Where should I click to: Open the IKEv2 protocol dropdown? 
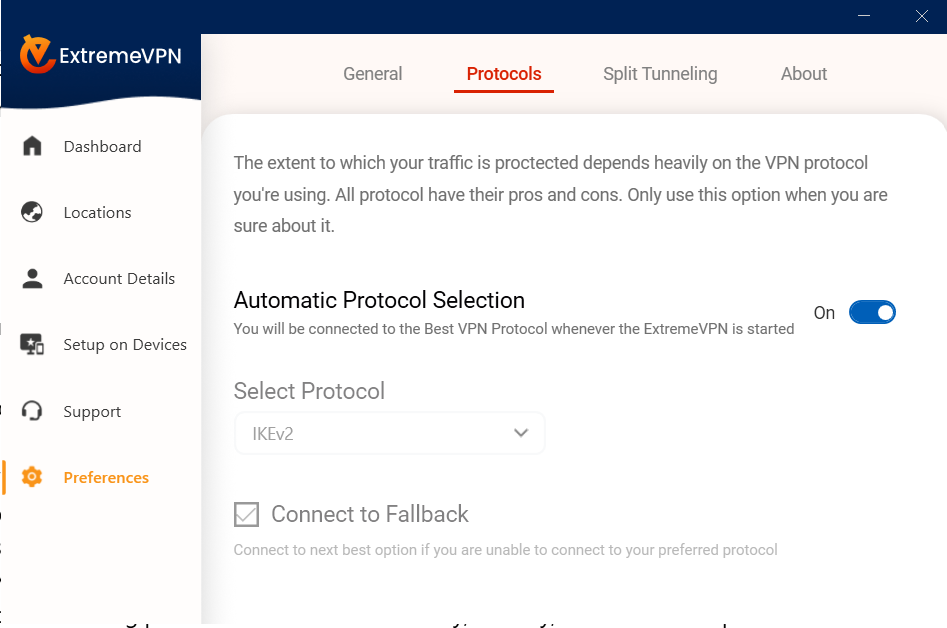[389, 433]
